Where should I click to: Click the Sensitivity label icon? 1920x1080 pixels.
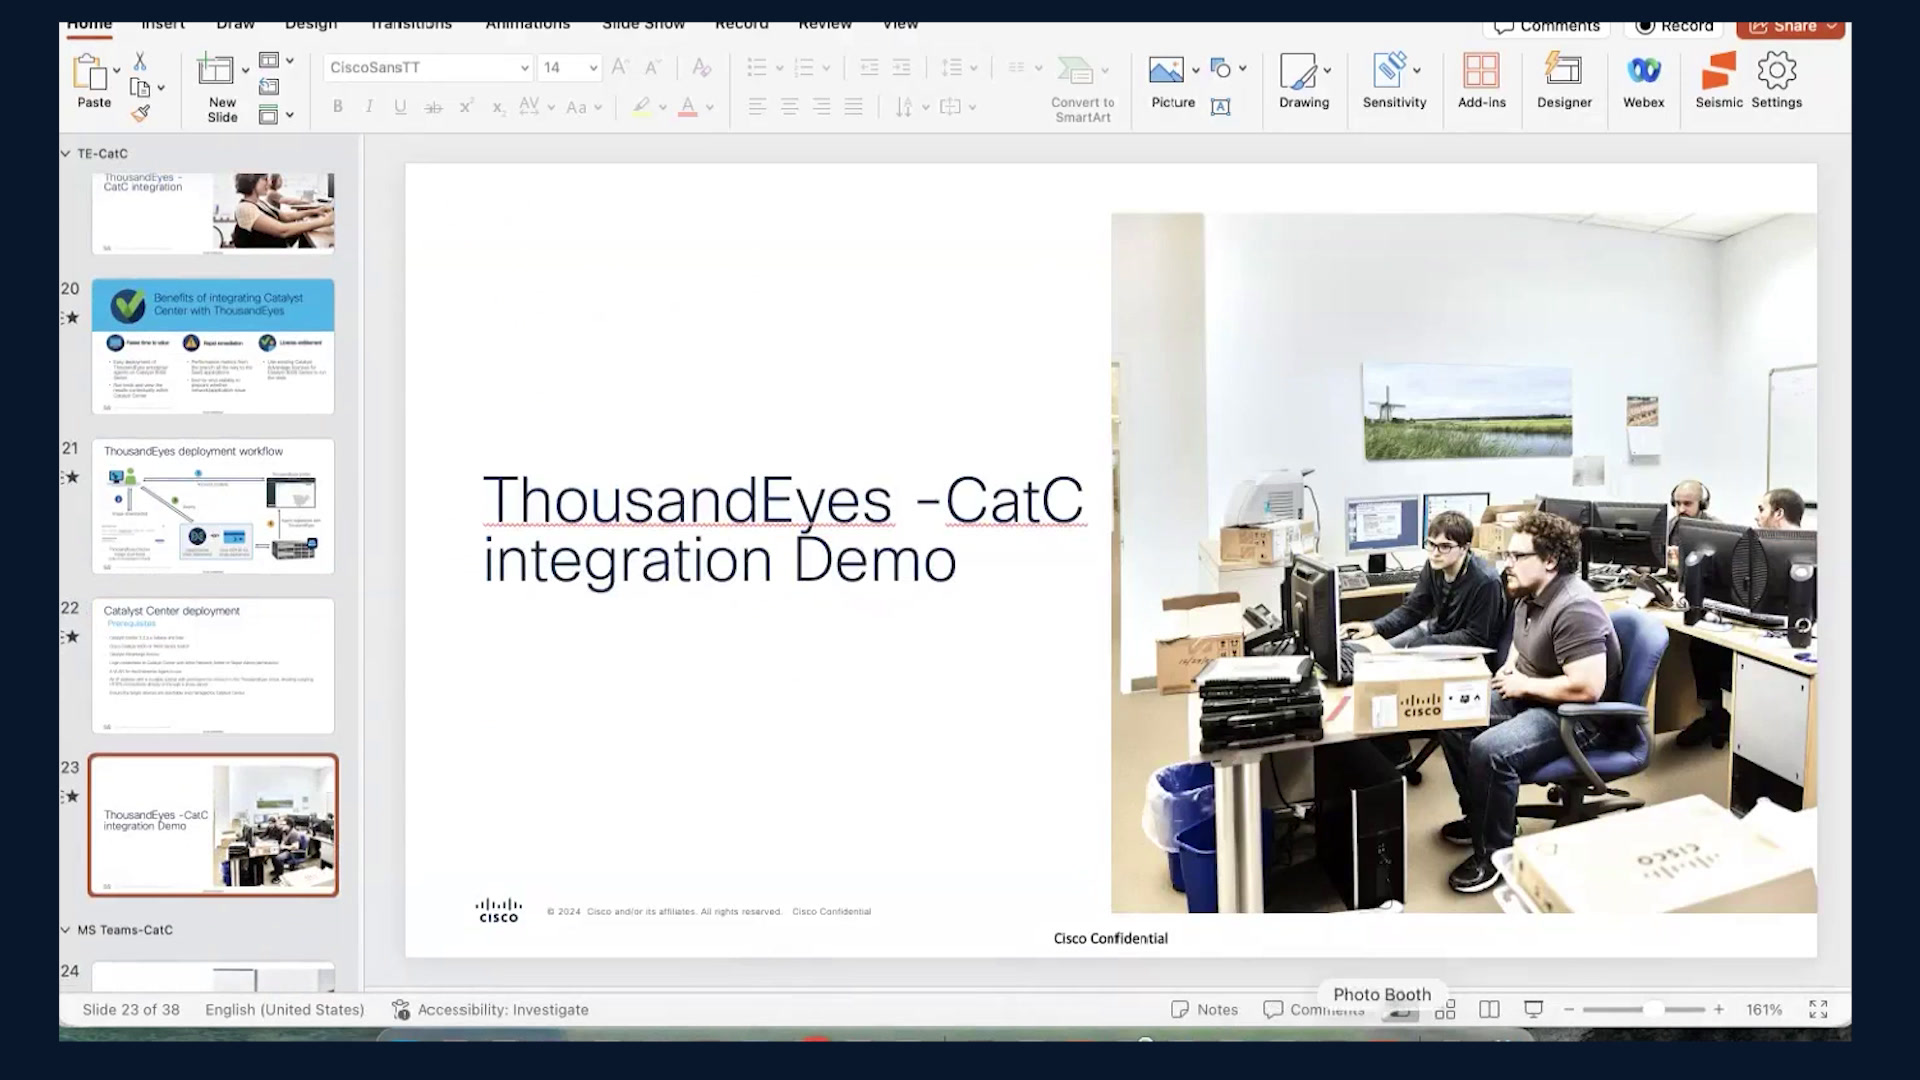point(1389,70)
